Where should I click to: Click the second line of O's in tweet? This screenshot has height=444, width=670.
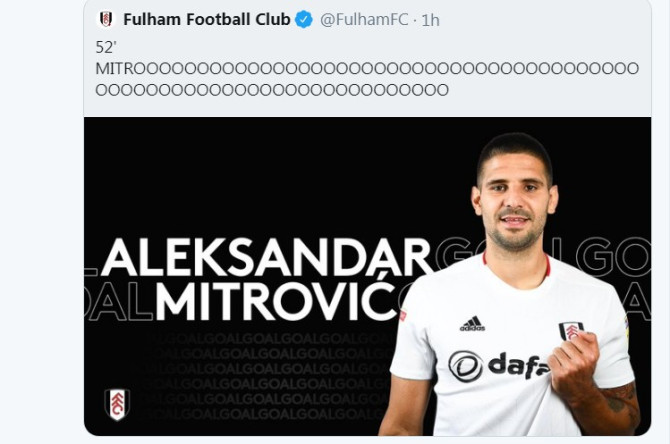(x=272, y=90)
